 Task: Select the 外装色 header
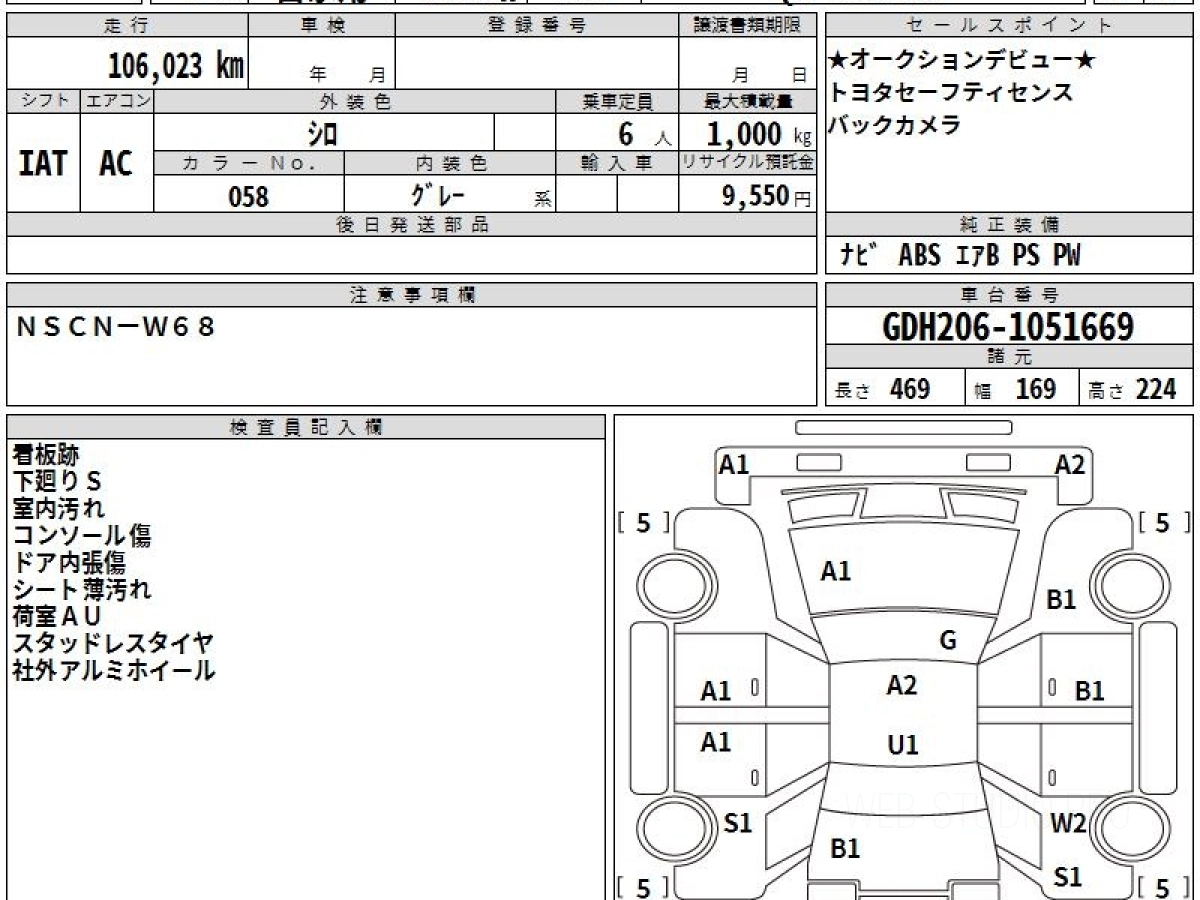[x=355, y=101]
